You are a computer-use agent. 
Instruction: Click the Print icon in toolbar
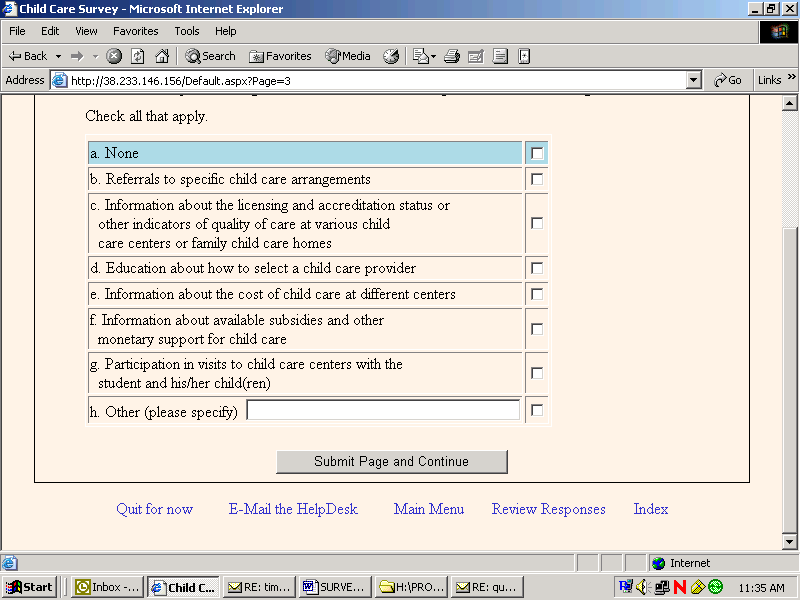pyautogui.click(x=452, y=56)
